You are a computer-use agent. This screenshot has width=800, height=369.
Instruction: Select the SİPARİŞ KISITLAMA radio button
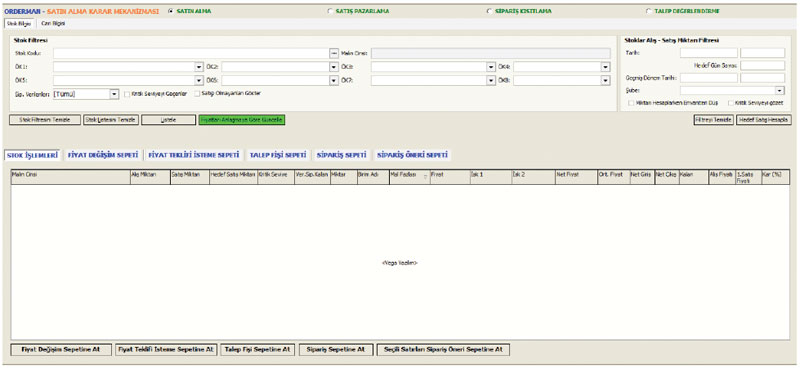[489, 11]
